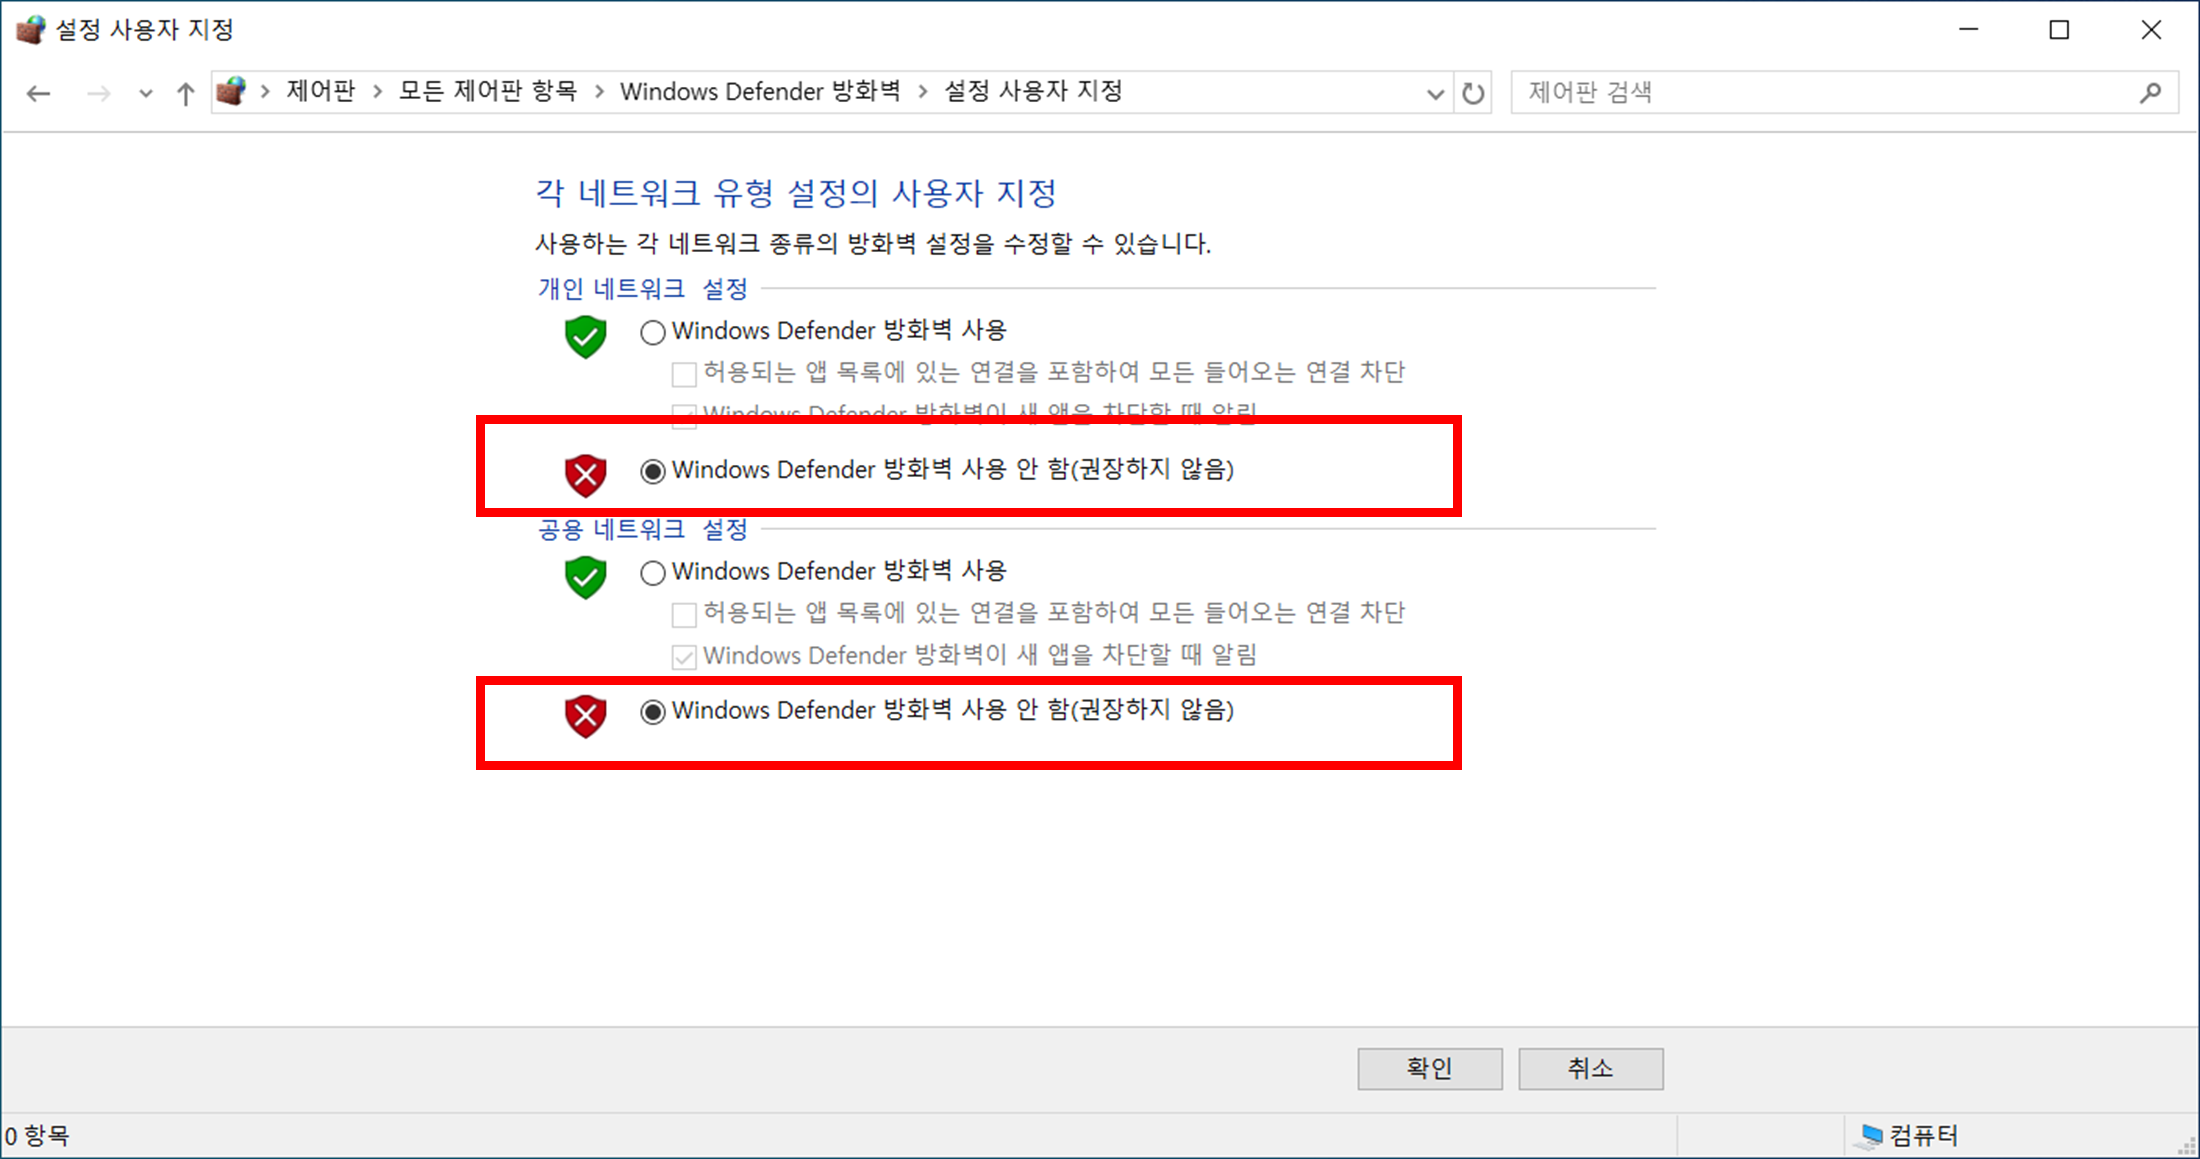Check block all incoming connections for private network
This screenshot has width=2200, height=1159.
pos(684,375)
